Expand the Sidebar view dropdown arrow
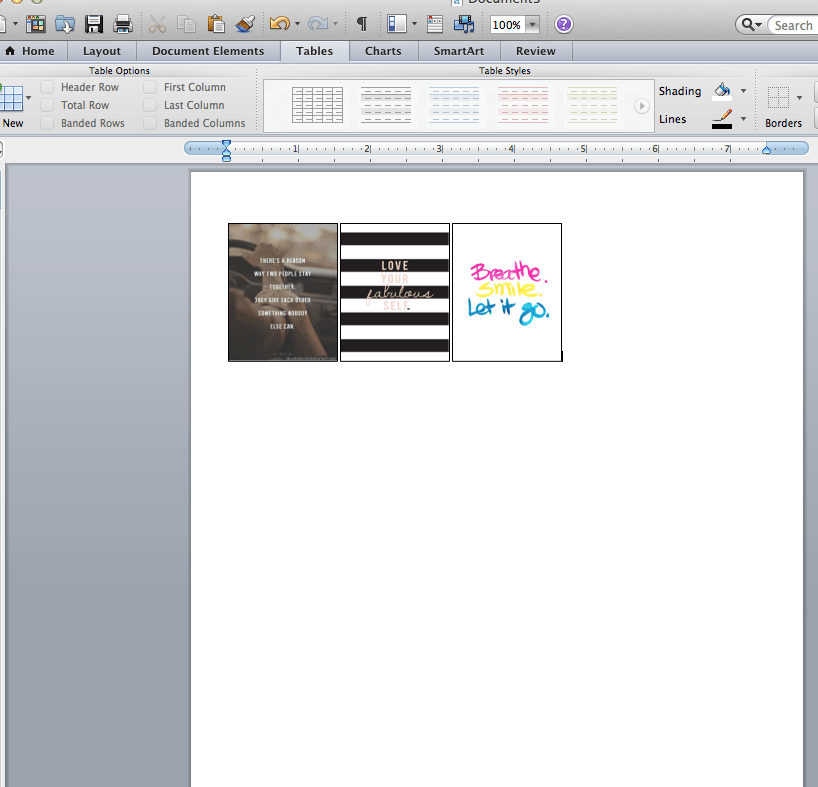The height and width of the screenshot is (787, 818). tap(414, 24)
